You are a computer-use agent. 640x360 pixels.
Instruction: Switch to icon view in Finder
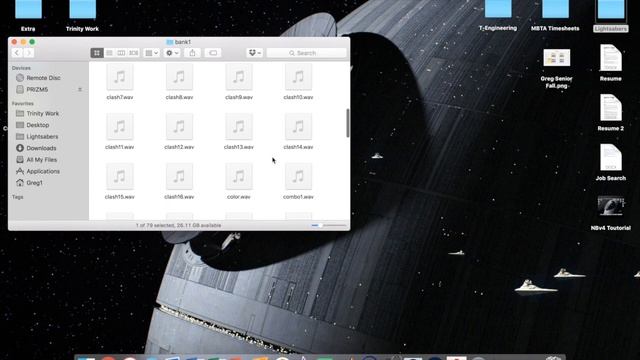click(x=97, y=53)
